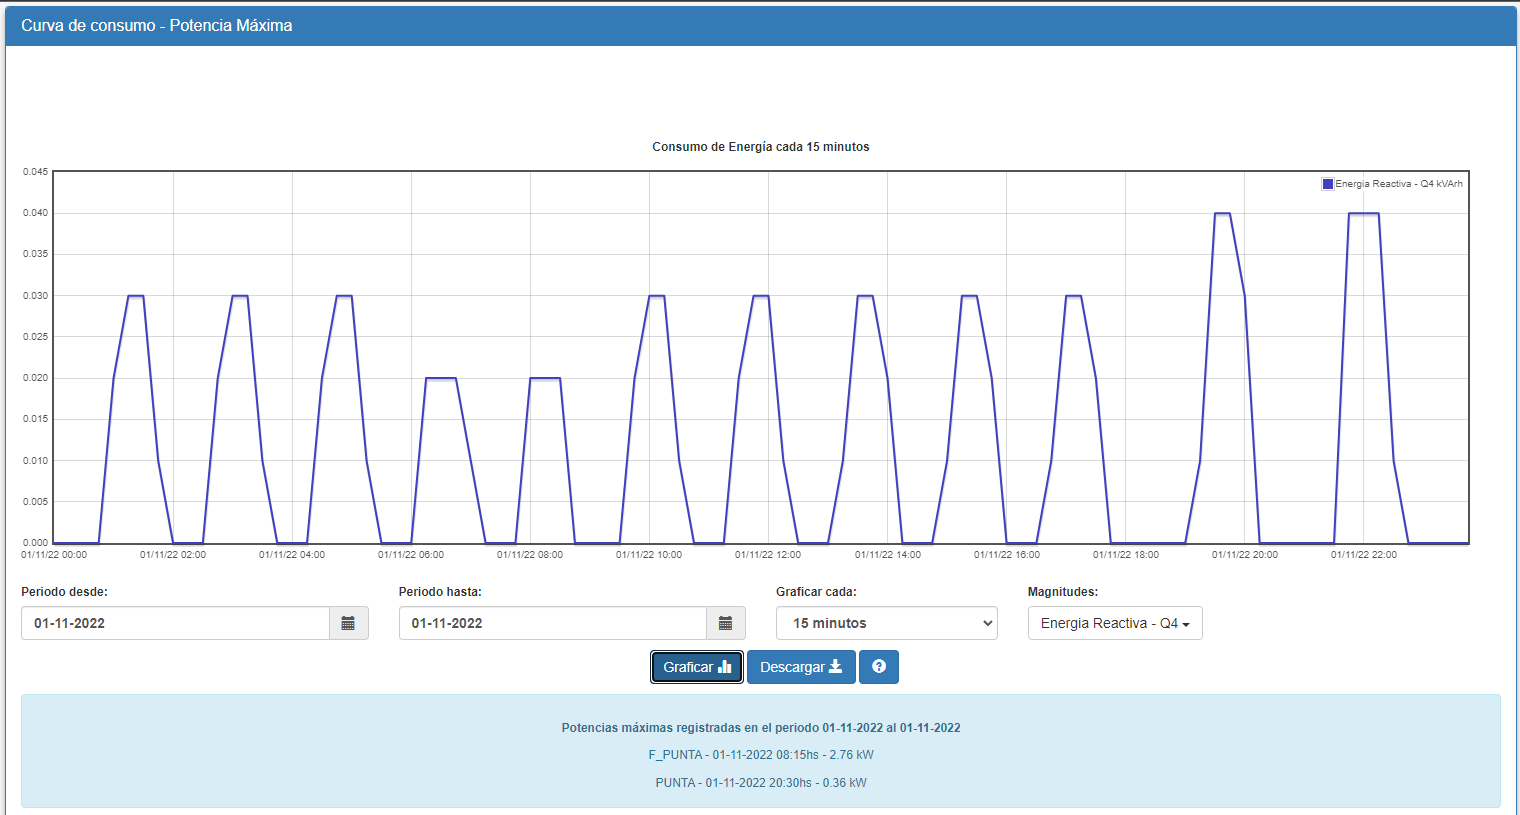Expand the Graficar cada 15 minutos dropdown

tap(887, 623)
